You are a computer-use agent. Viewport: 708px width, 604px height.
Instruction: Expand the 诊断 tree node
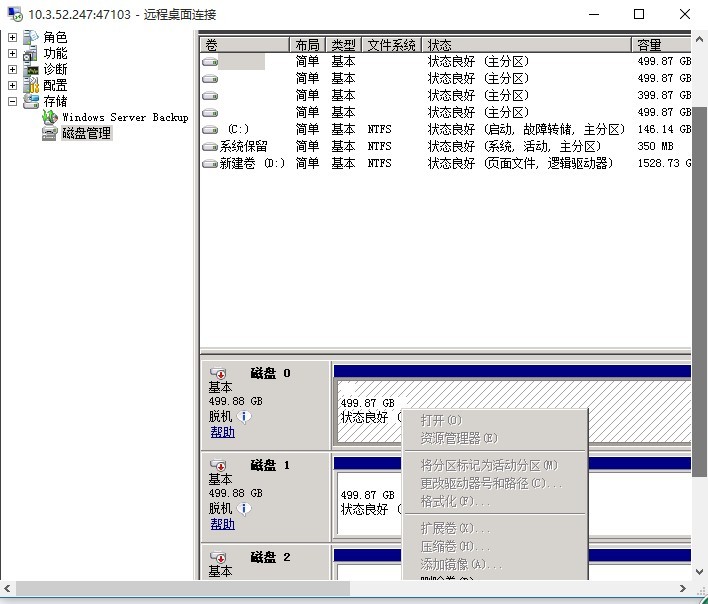13,70
